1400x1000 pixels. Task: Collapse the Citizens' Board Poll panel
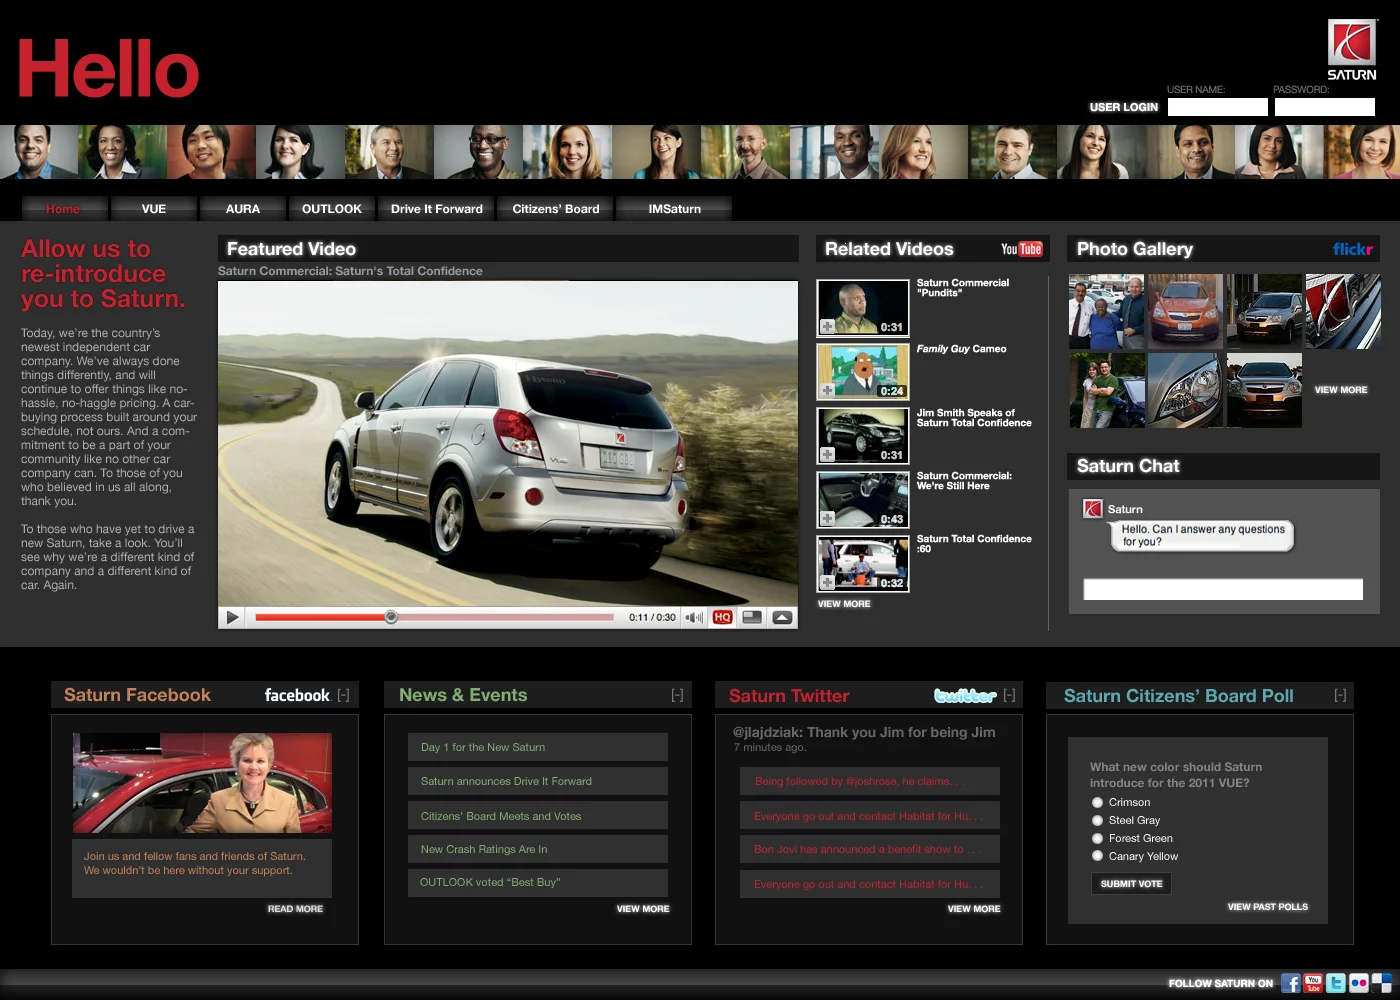point(1340,695)
